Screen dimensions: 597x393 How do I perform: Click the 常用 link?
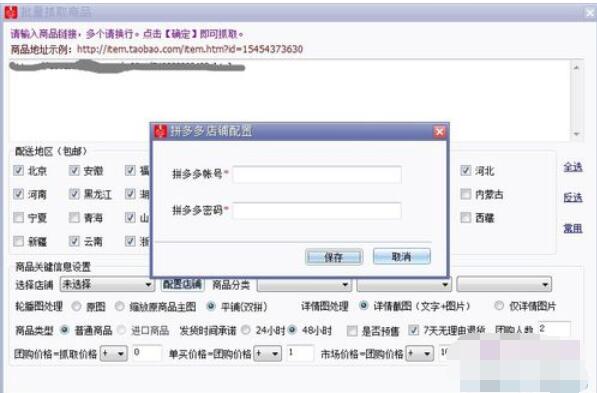point(573,228)
